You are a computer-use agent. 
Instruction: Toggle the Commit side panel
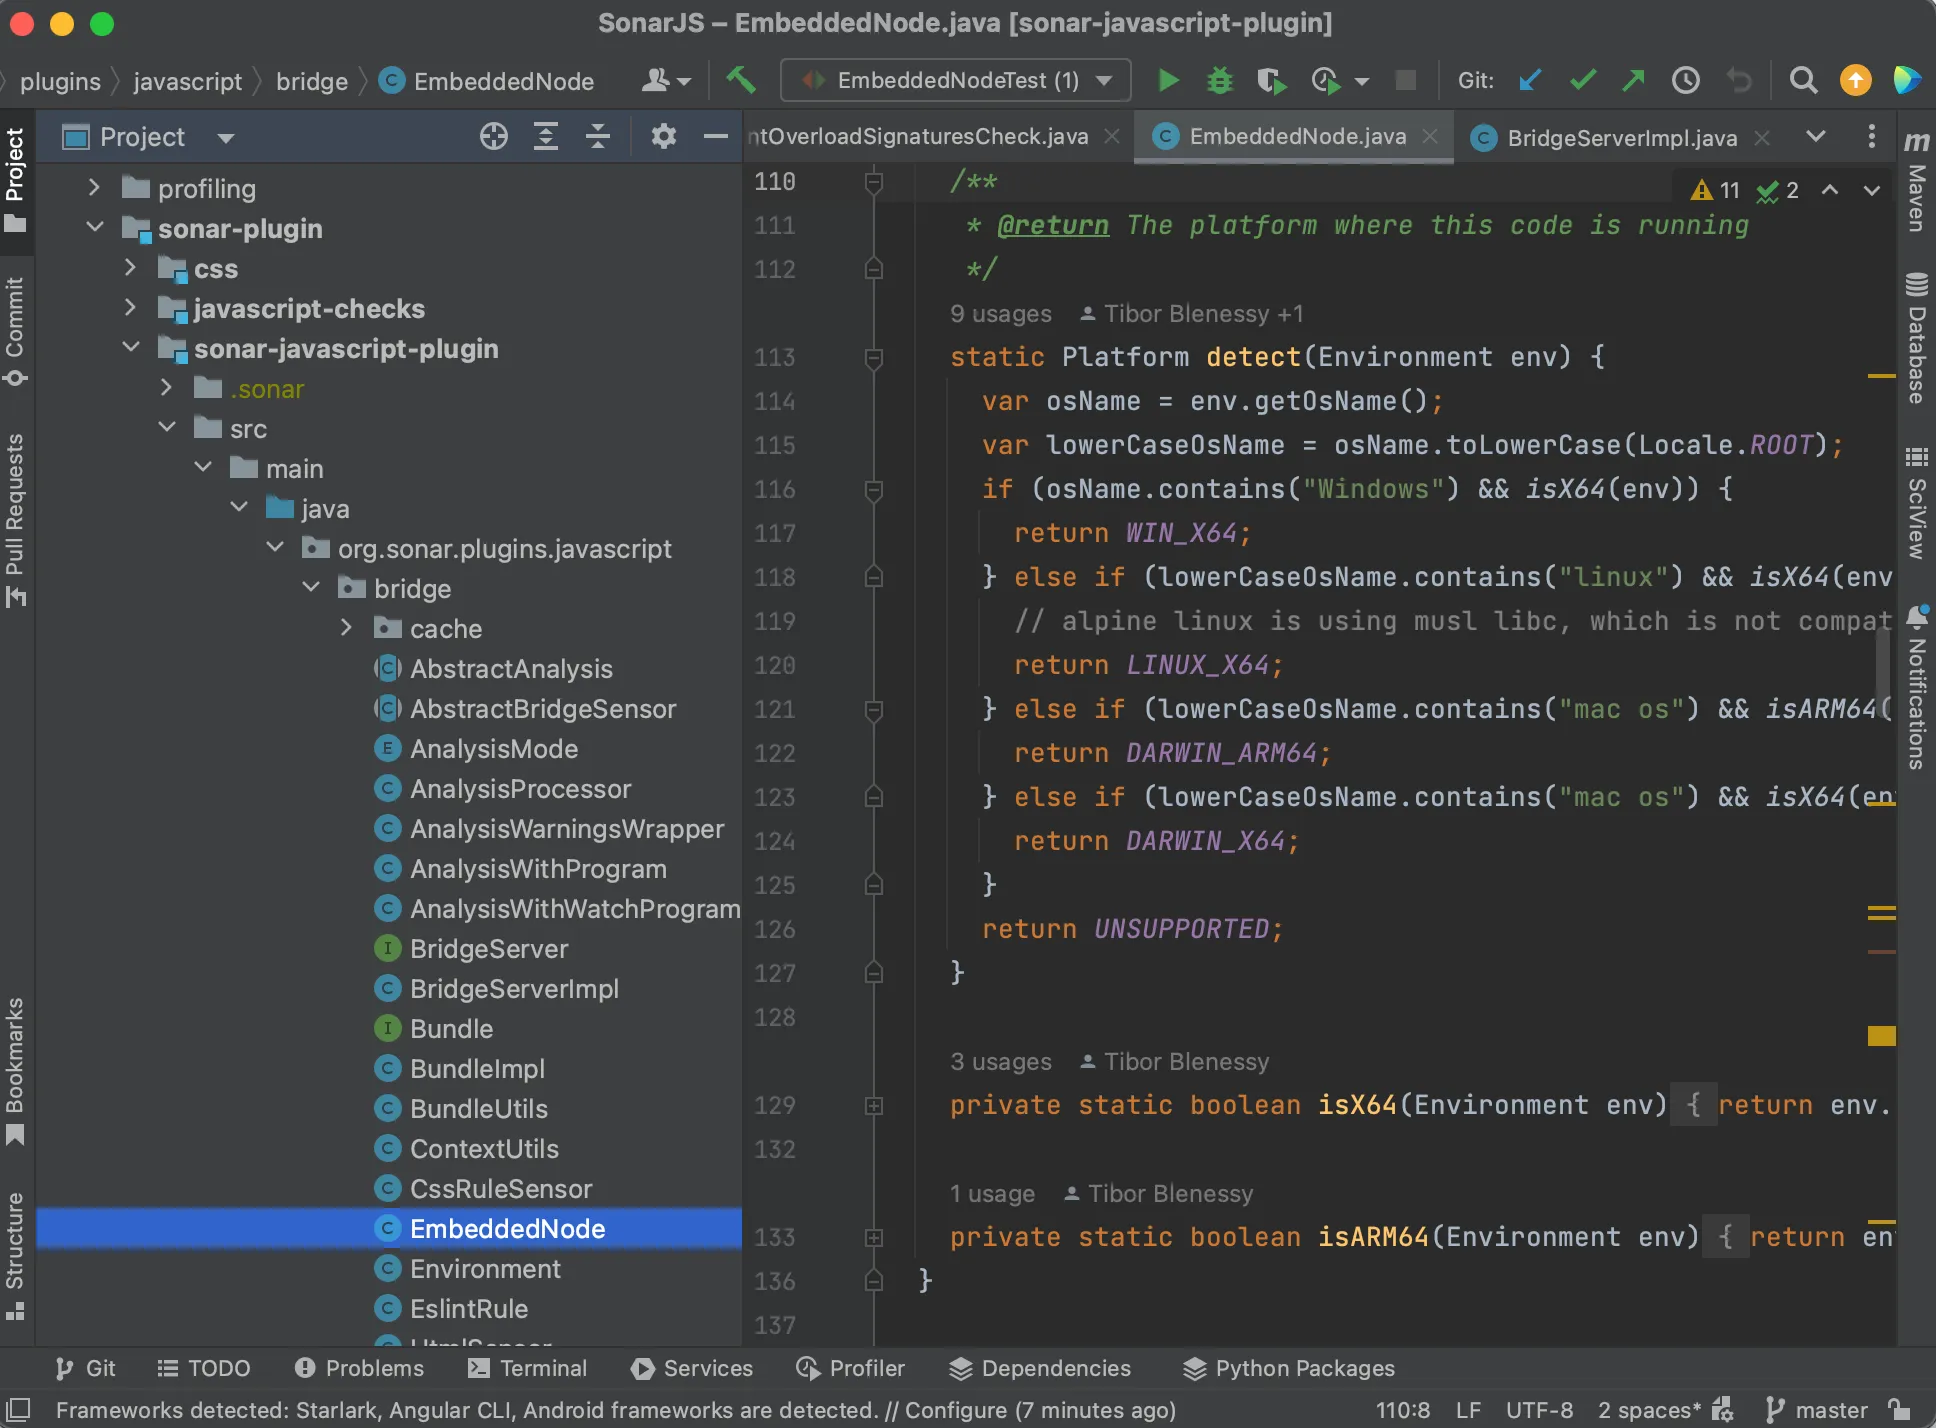[x=15, y=330]
